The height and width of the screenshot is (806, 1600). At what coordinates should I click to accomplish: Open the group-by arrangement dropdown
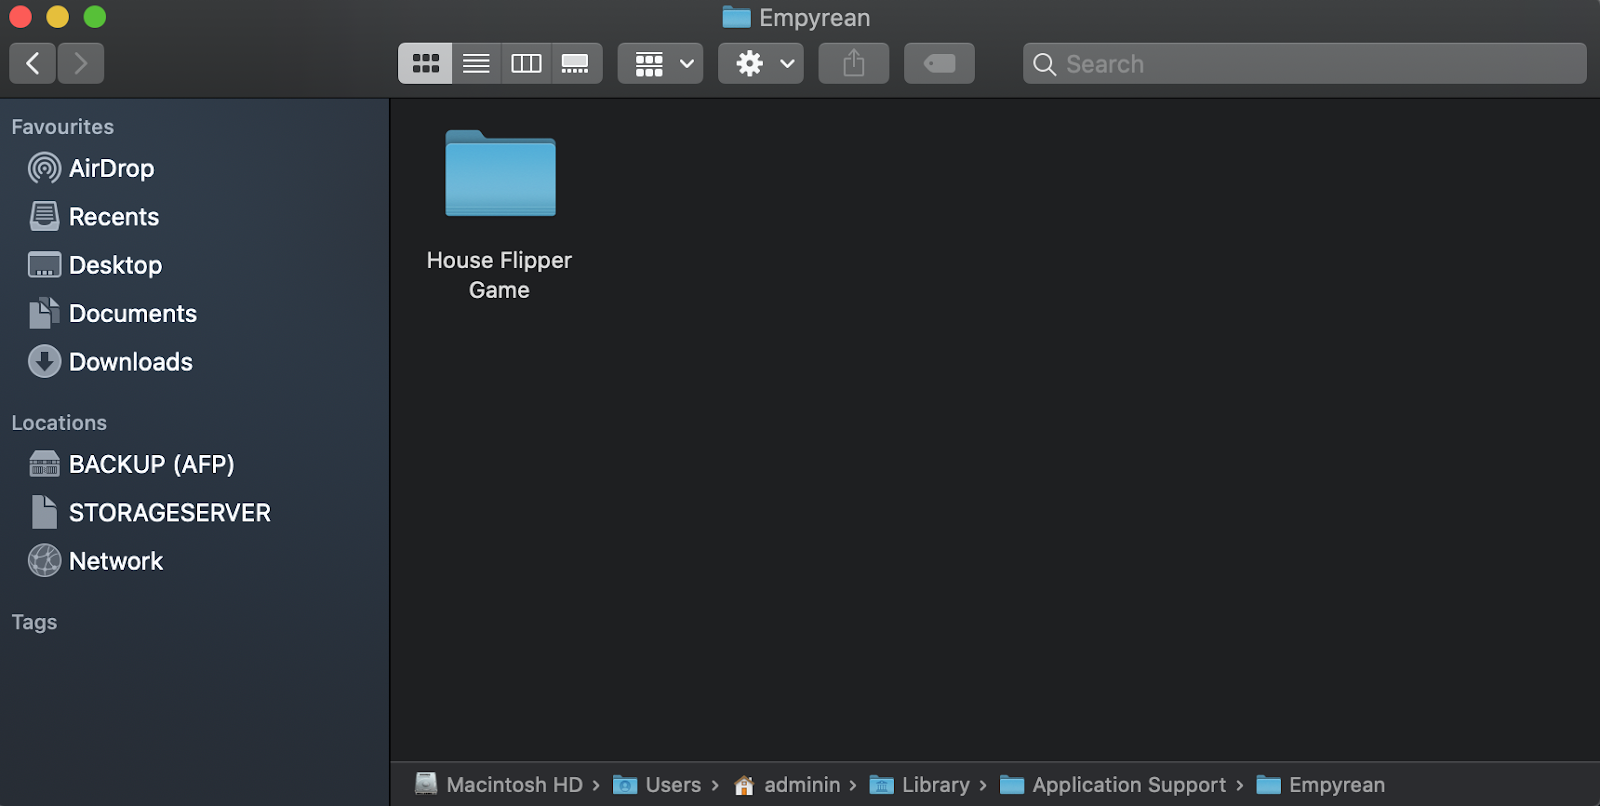pos(660,64)
